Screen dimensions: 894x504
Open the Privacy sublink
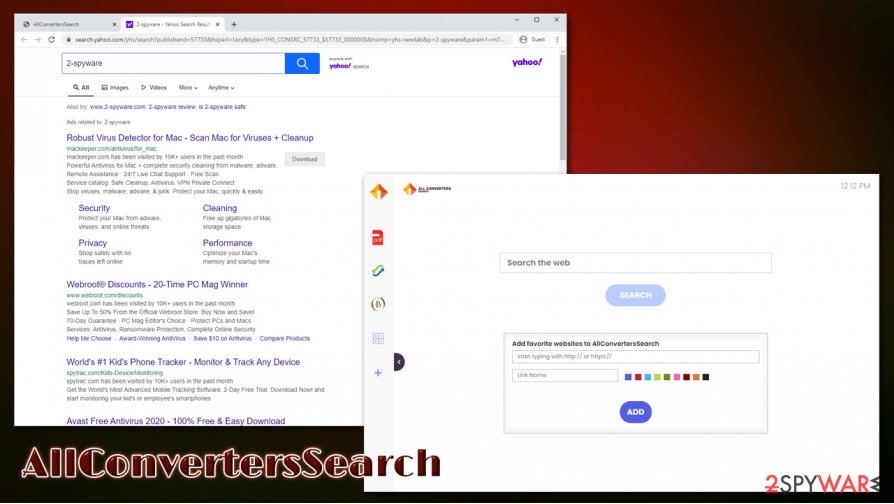click(x=92, y=243)
